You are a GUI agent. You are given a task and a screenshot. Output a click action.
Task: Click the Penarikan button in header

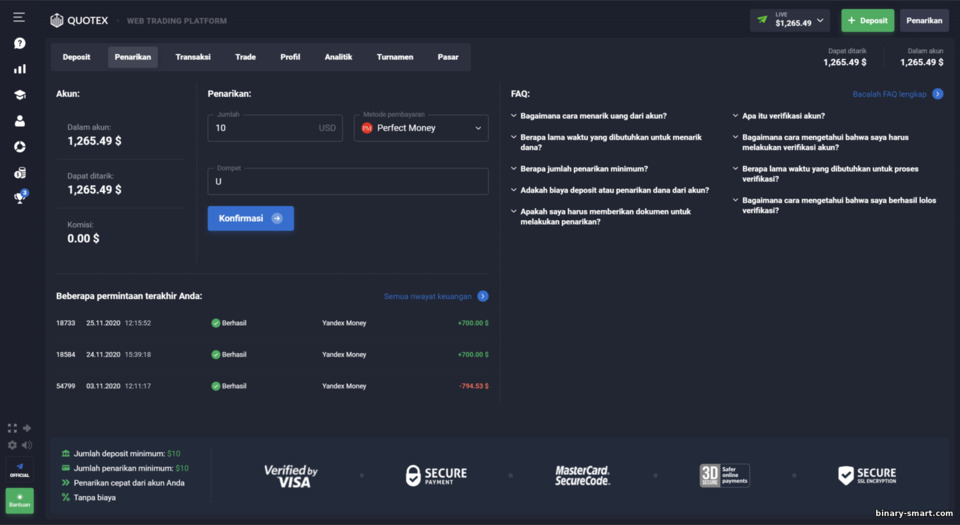[924, 20]
